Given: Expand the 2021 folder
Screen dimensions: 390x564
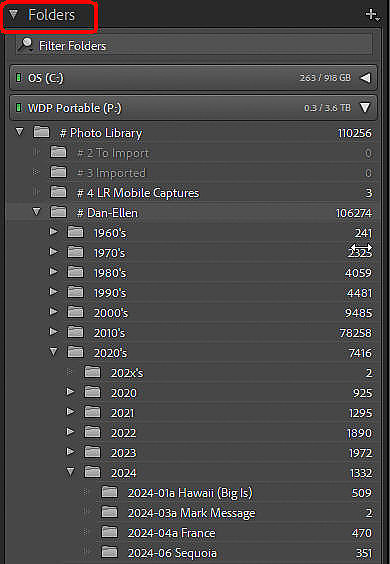Looking at the screenshot, I should [x=71, y=411].
